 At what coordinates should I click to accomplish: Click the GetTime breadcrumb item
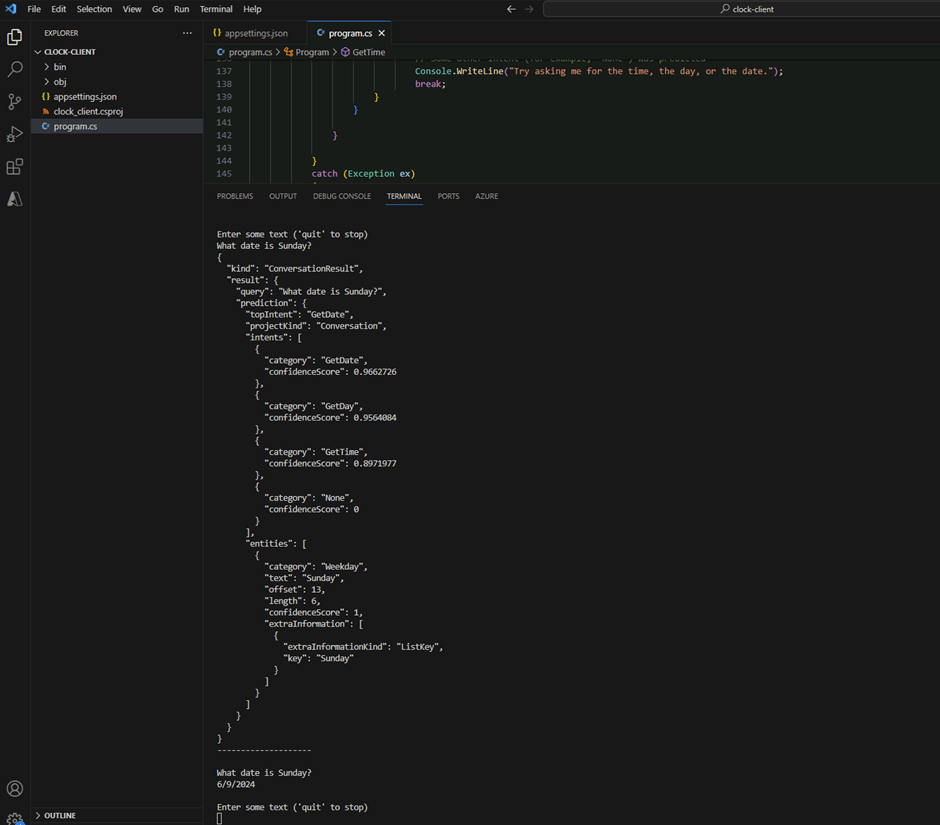coord(368,52)
